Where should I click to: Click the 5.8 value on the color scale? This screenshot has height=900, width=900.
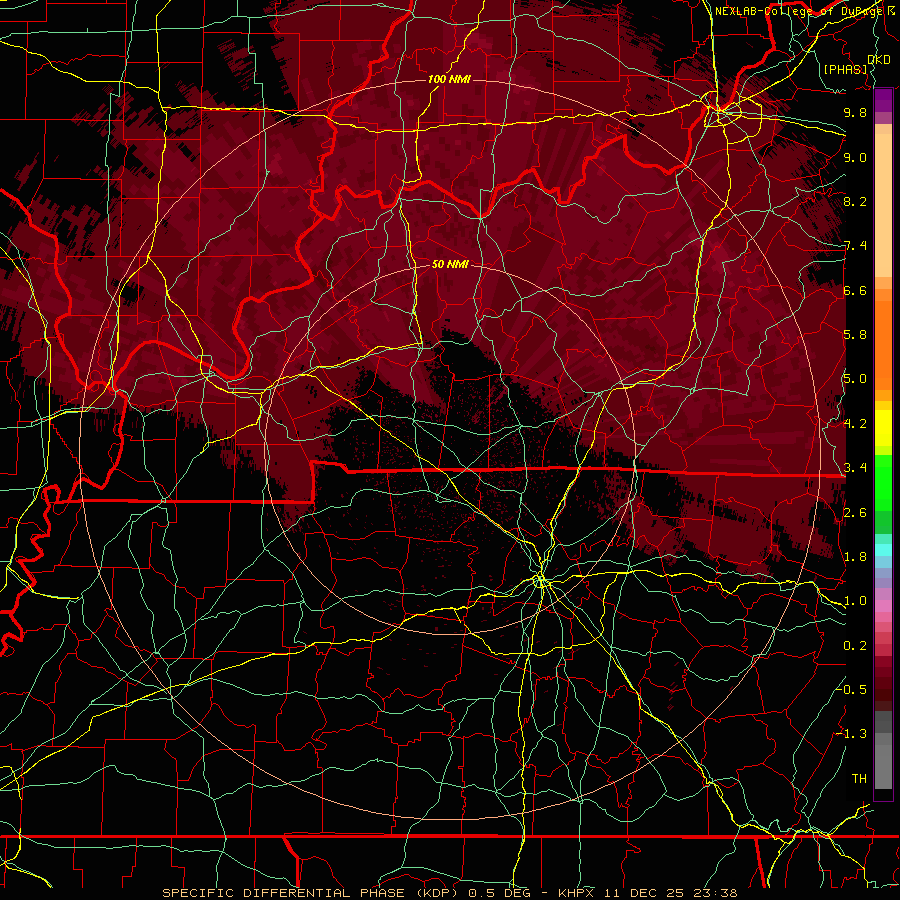pyautogui.click(x=855, y=335)
